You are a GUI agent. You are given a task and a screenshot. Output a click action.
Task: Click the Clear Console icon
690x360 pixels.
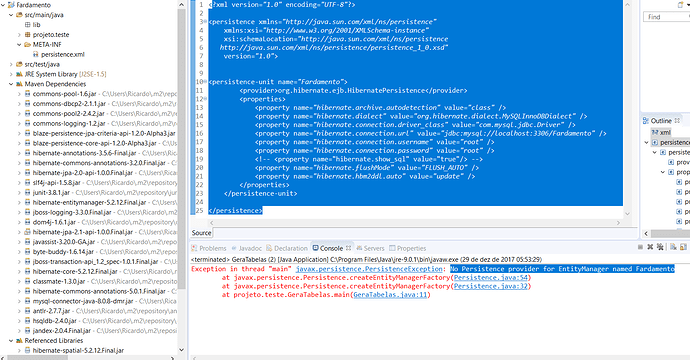click(673, 246)
